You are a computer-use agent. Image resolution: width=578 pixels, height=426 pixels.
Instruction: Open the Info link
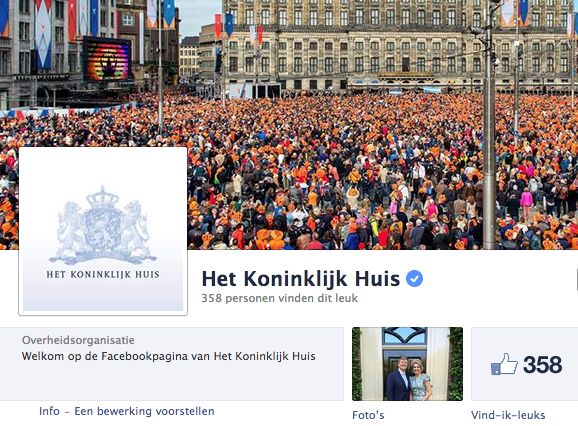click(49, 411)
